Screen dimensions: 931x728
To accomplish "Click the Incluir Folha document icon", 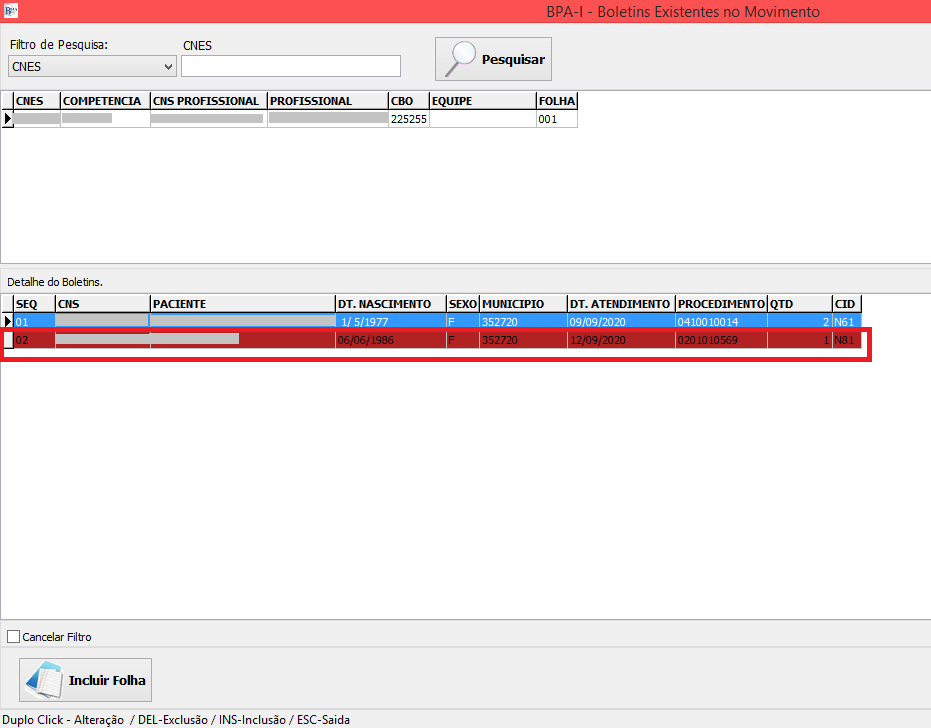I will [x=43, y=680].
